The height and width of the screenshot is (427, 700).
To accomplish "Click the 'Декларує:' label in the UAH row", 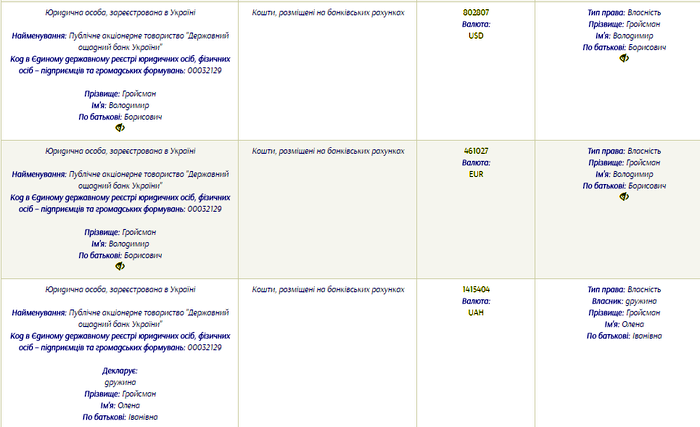I will pos(120,371).
